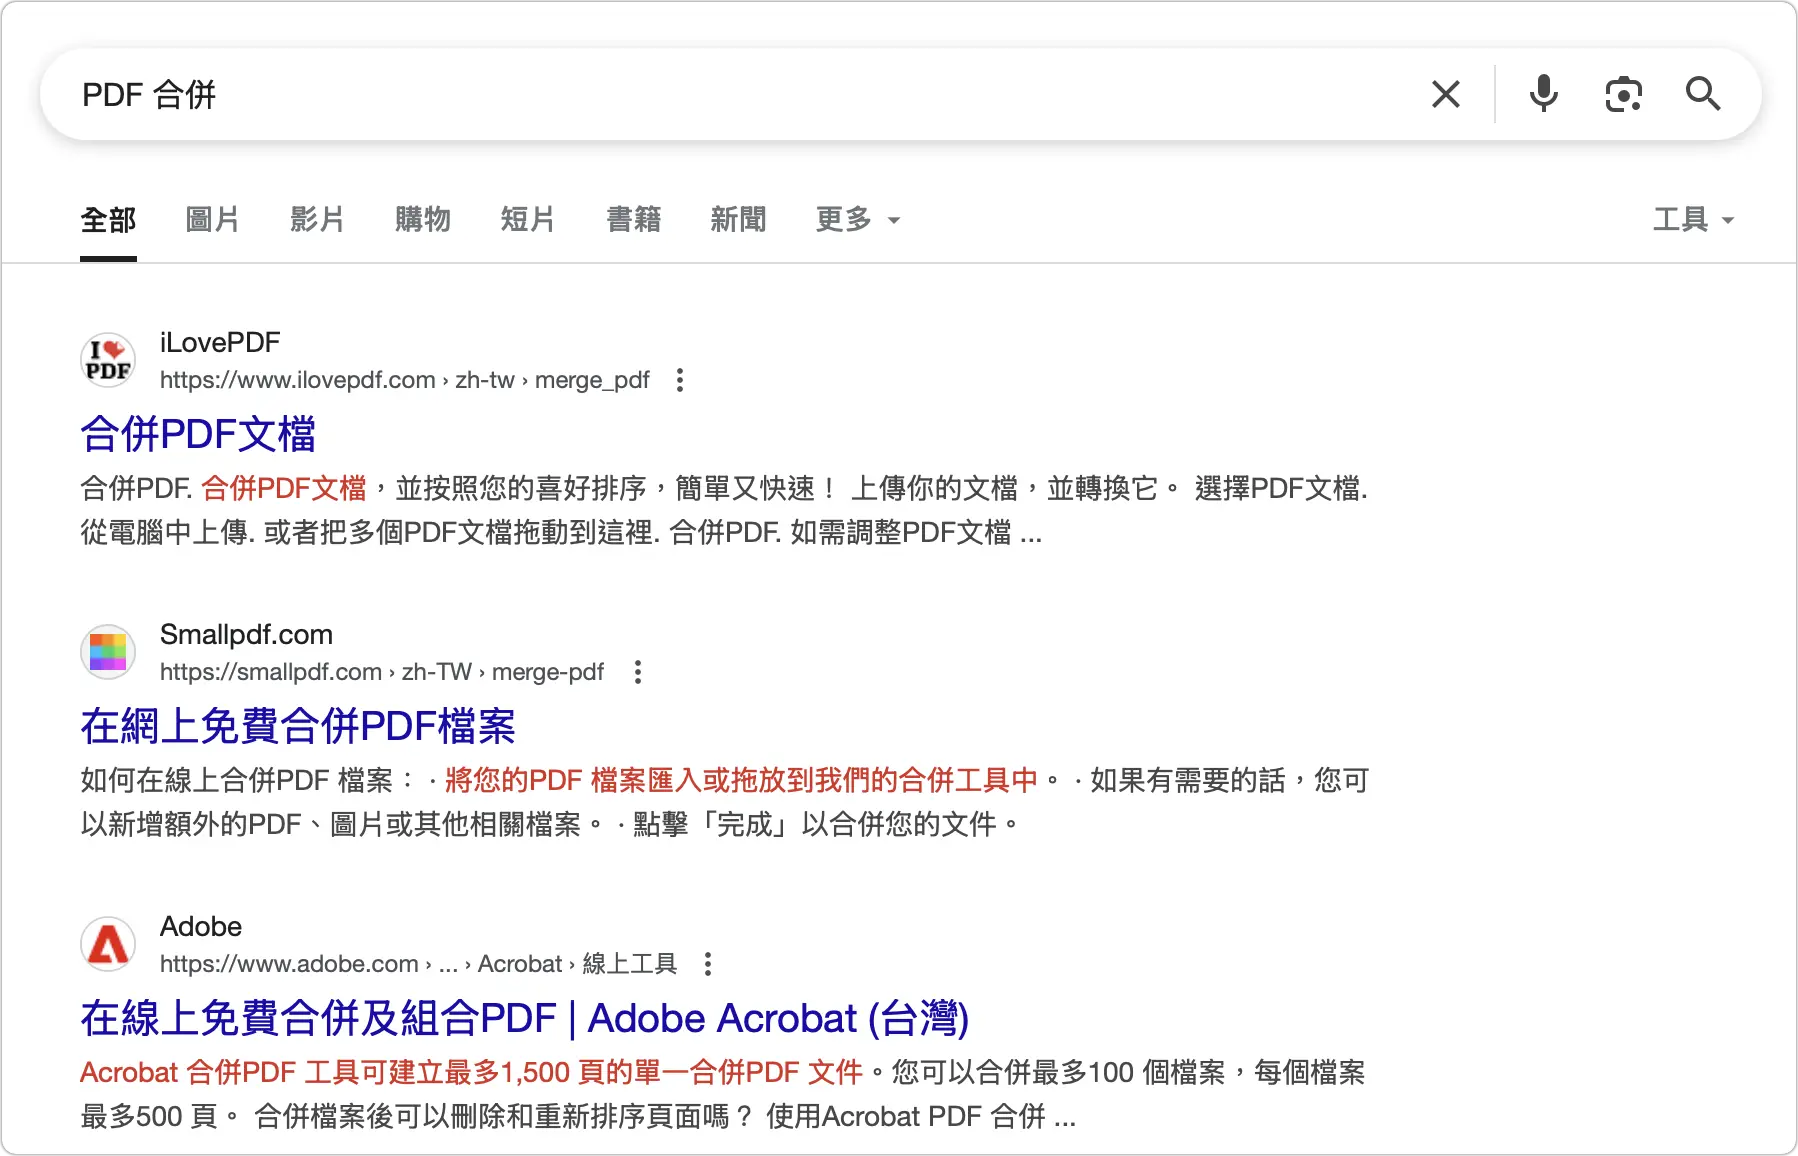Open the three-dot menu for the Smallpdf result
1798x1156 pixels.
[x=638, y=672]
